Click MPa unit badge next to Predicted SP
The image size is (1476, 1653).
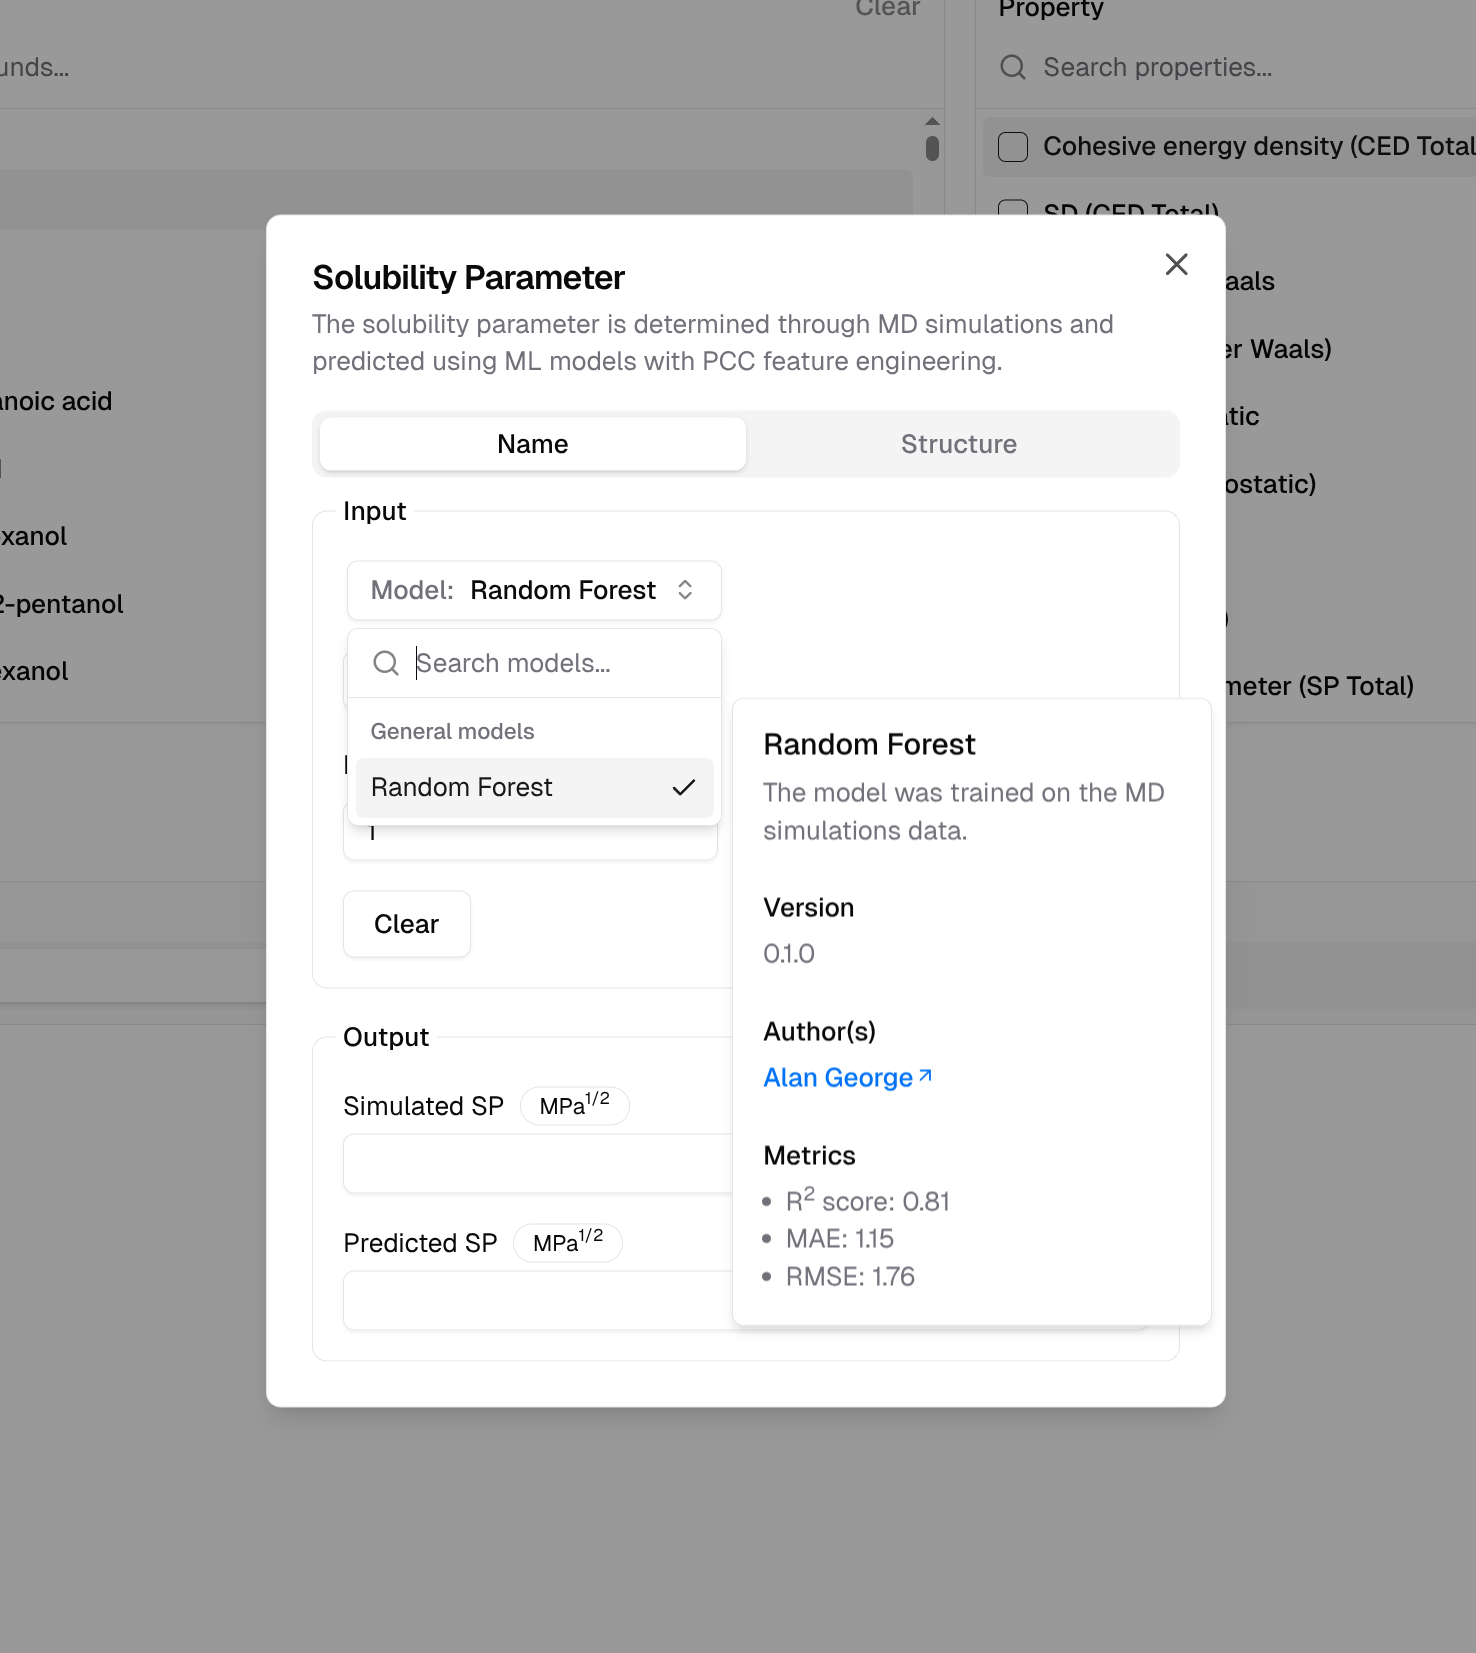click(567, 1242)
